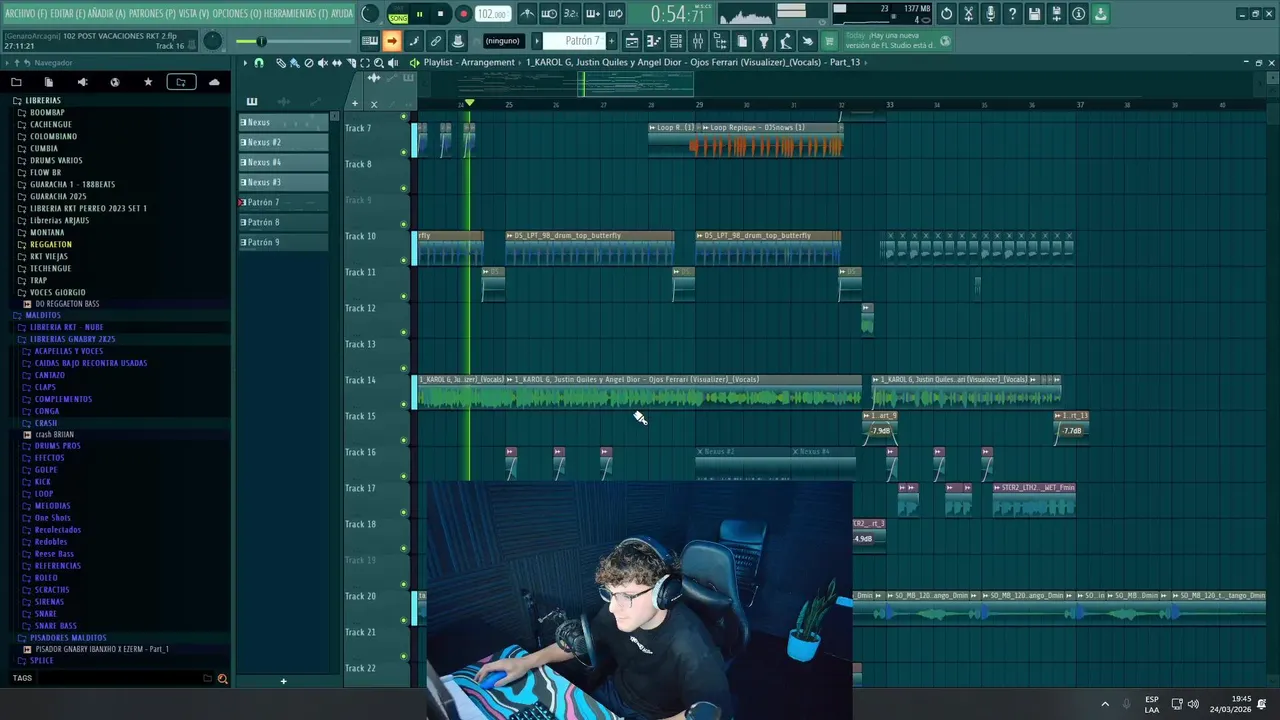The width and height of the screenshot is (1280, 720).
Task: Toggle the metronome icon
Action: point(527,14)
